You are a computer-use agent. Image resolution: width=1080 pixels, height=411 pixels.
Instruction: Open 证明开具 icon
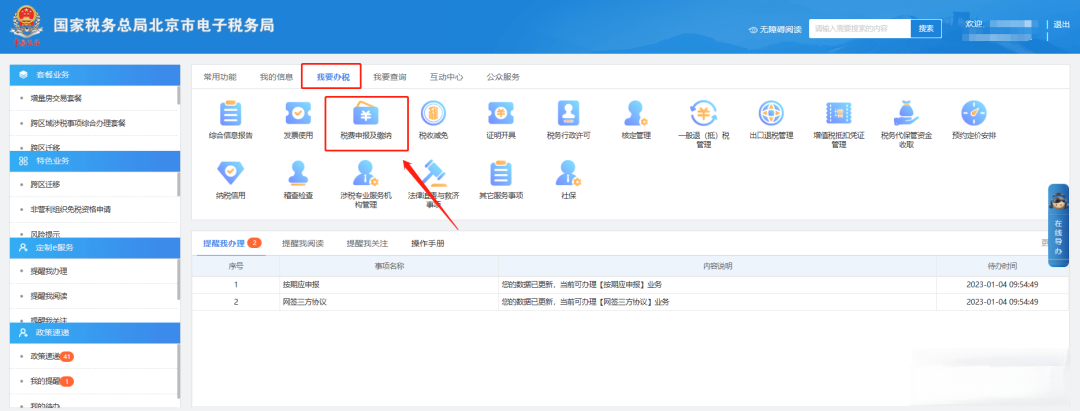click(x=501, y=113)
